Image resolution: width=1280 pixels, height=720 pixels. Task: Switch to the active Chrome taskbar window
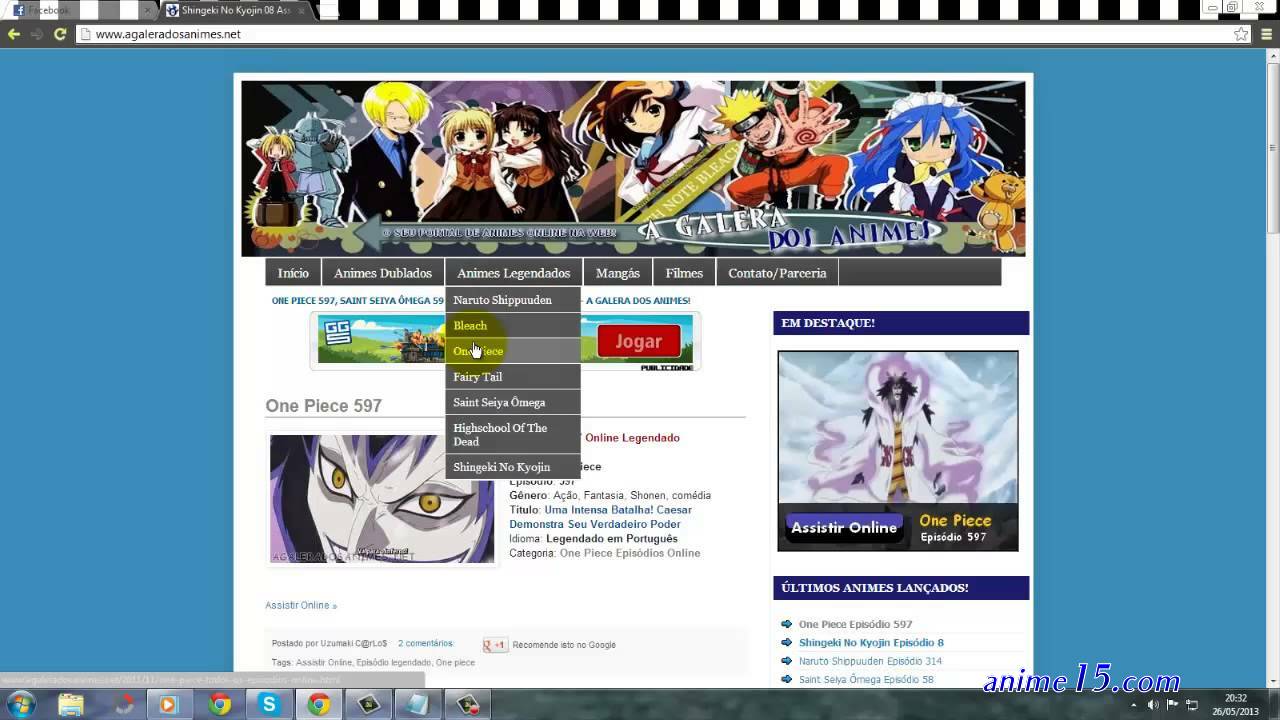tap(318, 705)
